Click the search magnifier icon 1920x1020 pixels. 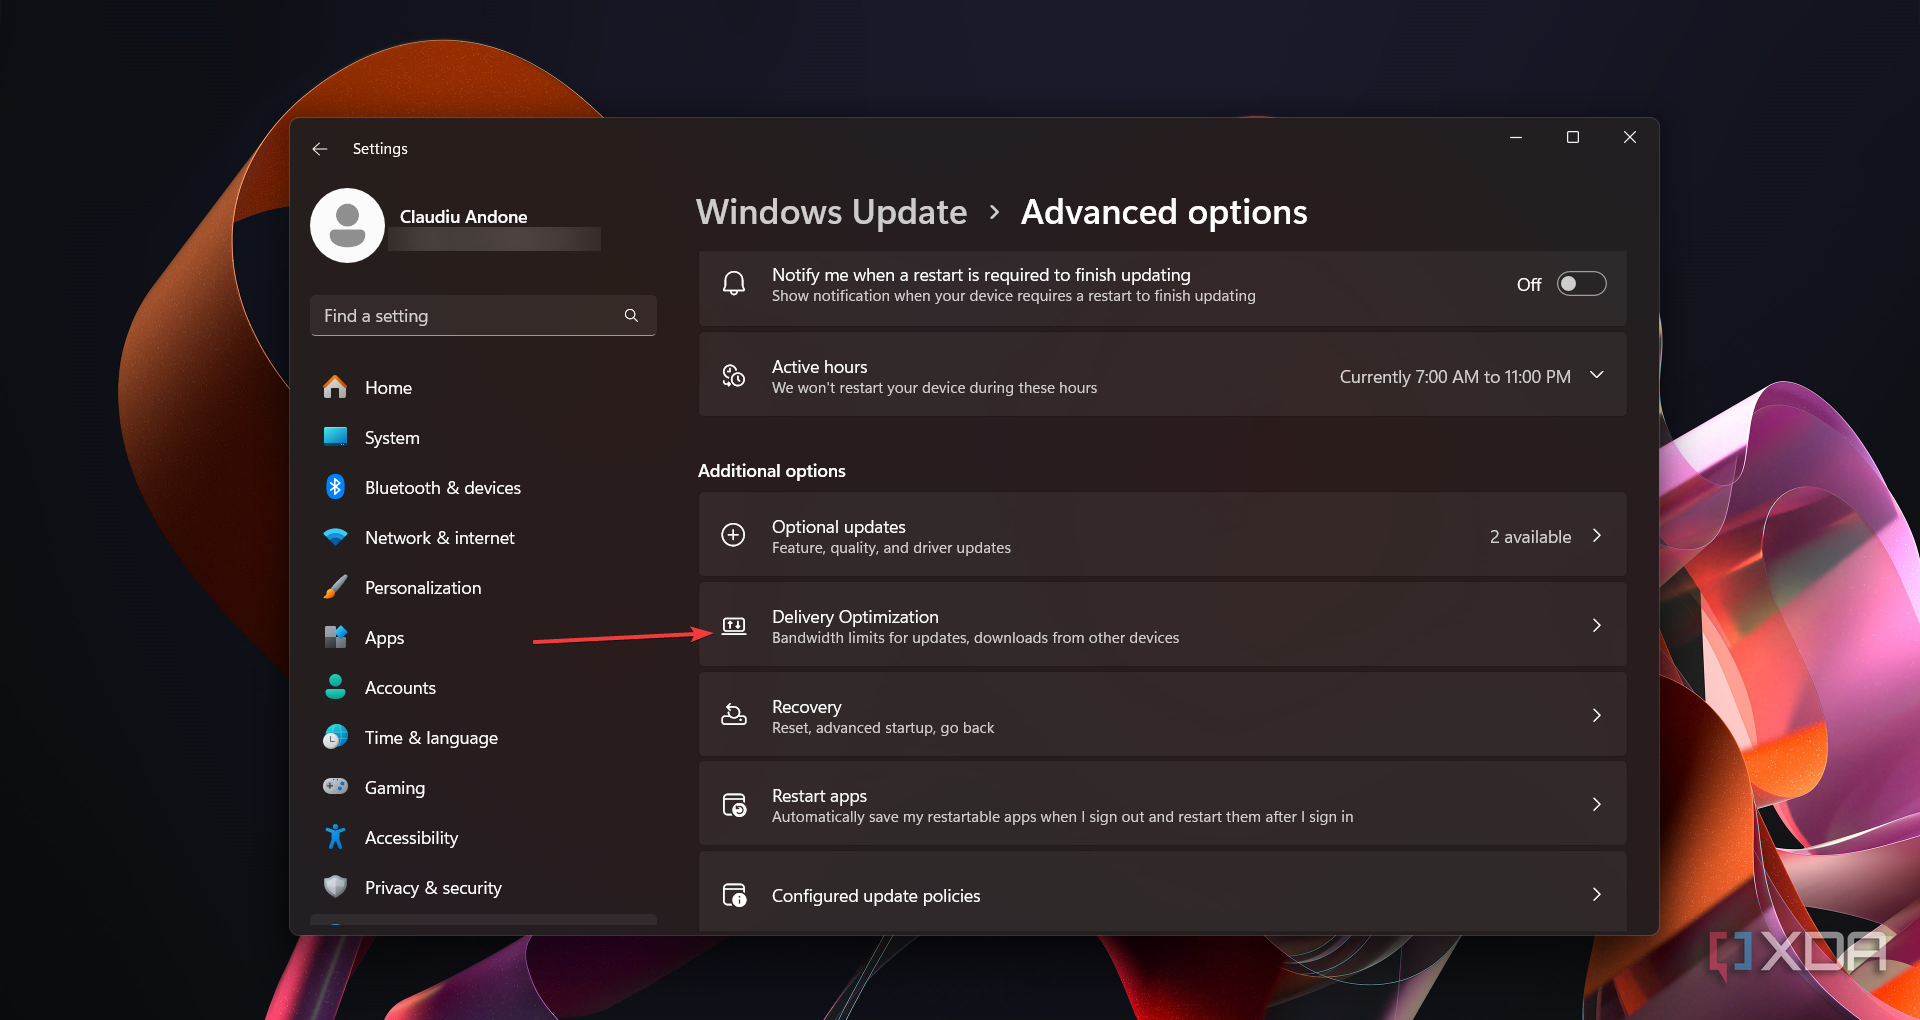pos(631,316)
